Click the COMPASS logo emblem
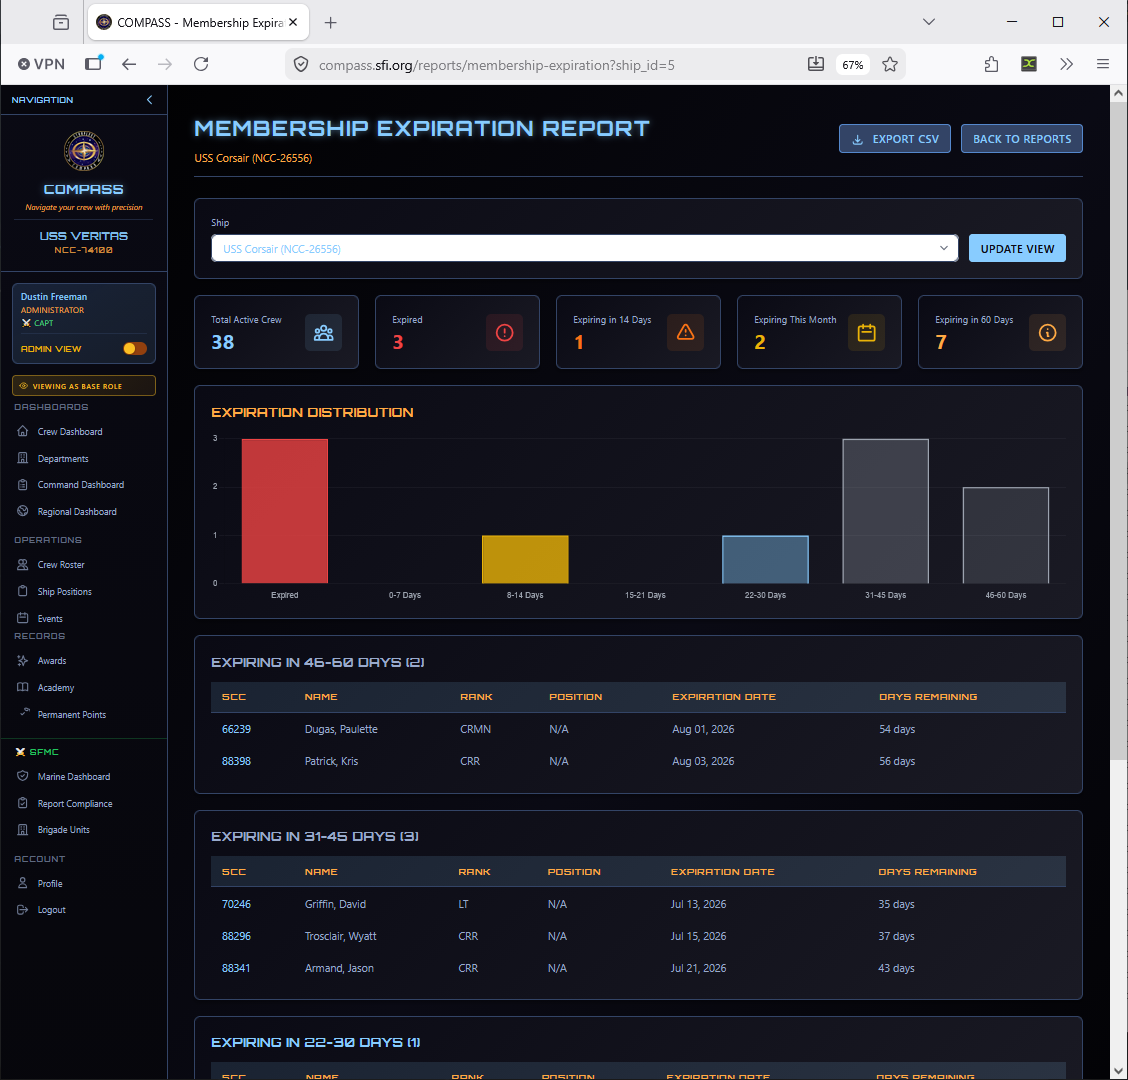The image size is (1128, 1080). [84, 151]
